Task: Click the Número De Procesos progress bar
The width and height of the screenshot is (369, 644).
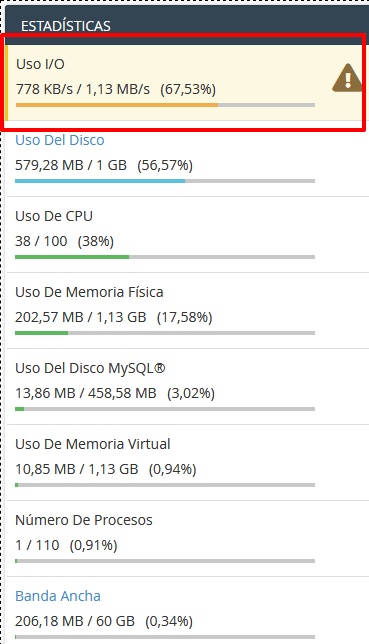Action: [x=165, y=561]
